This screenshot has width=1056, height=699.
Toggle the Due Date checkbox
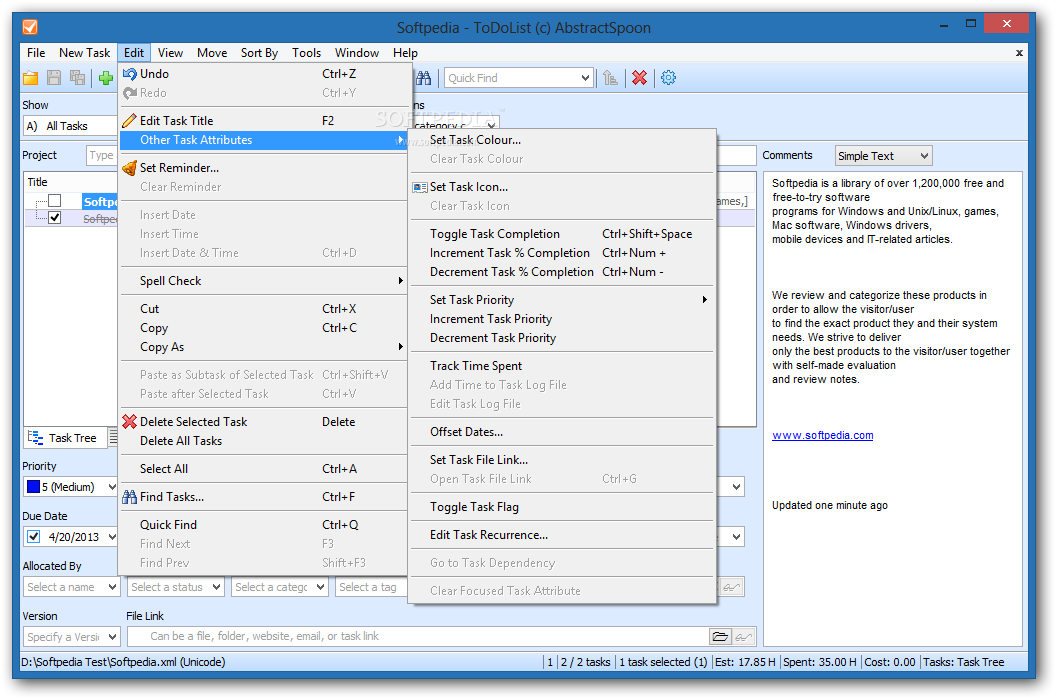(x=34, y=537)
